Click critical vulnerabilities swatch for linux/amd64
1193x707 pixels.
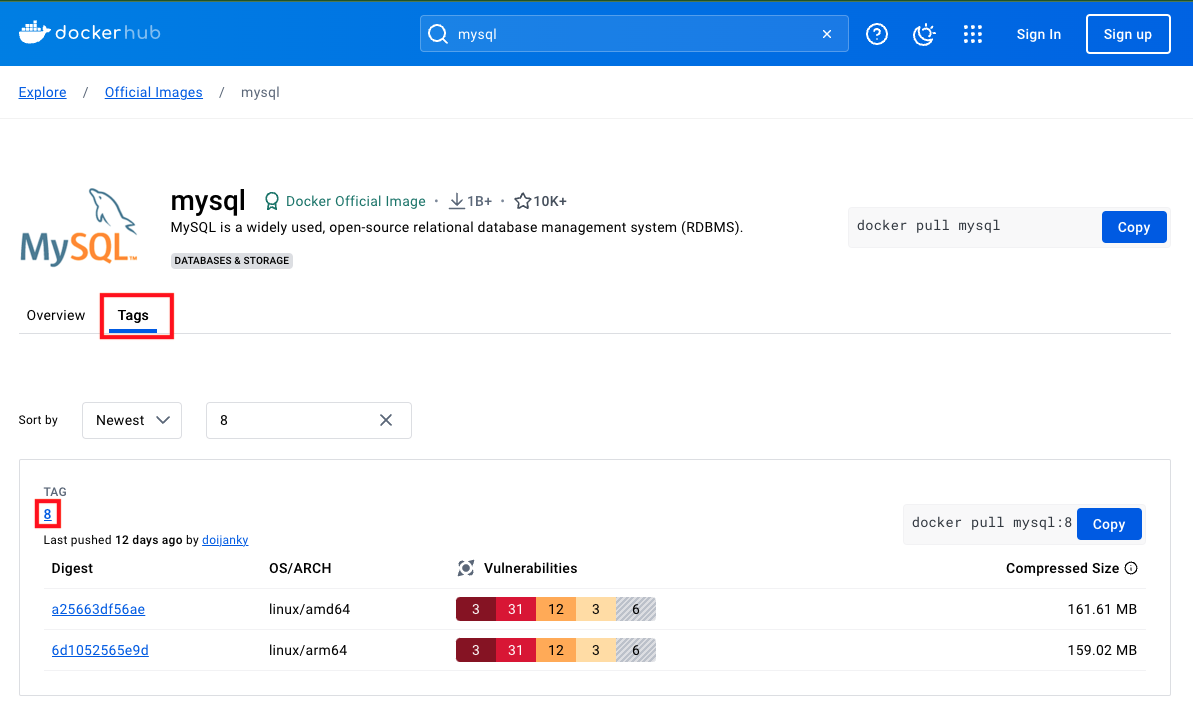(476, 609)
